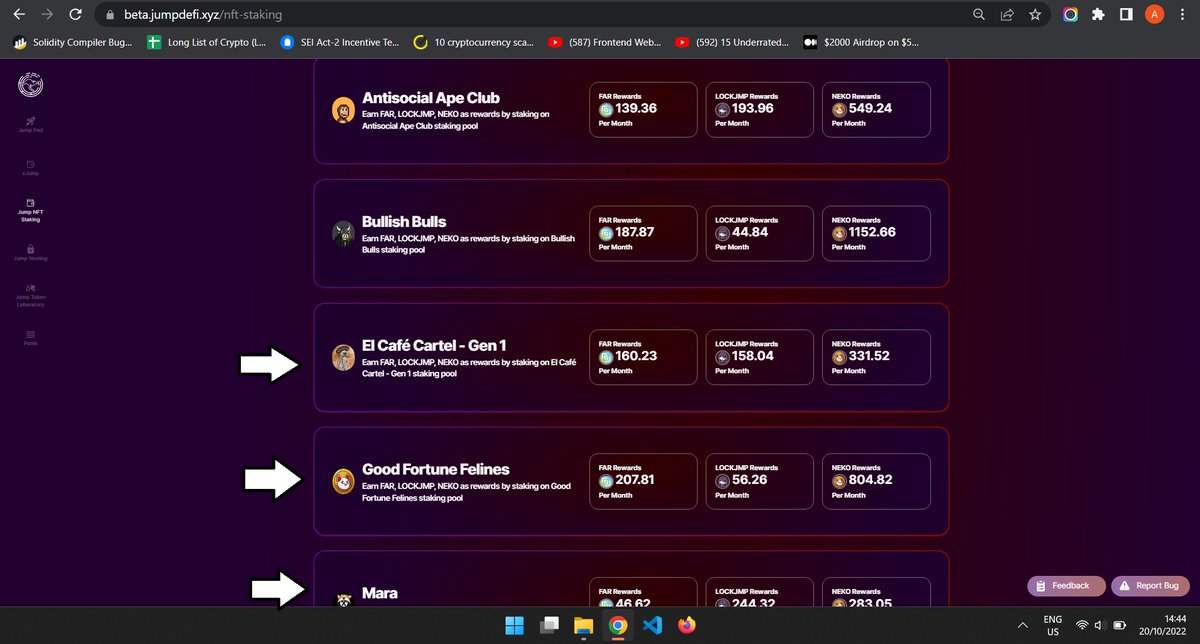Image resolution: width=1200 pixels, height=644 pixels.
Task: Open the Chrome three-dot menu
Action: pyautogui.click(x=1182, y=15)
